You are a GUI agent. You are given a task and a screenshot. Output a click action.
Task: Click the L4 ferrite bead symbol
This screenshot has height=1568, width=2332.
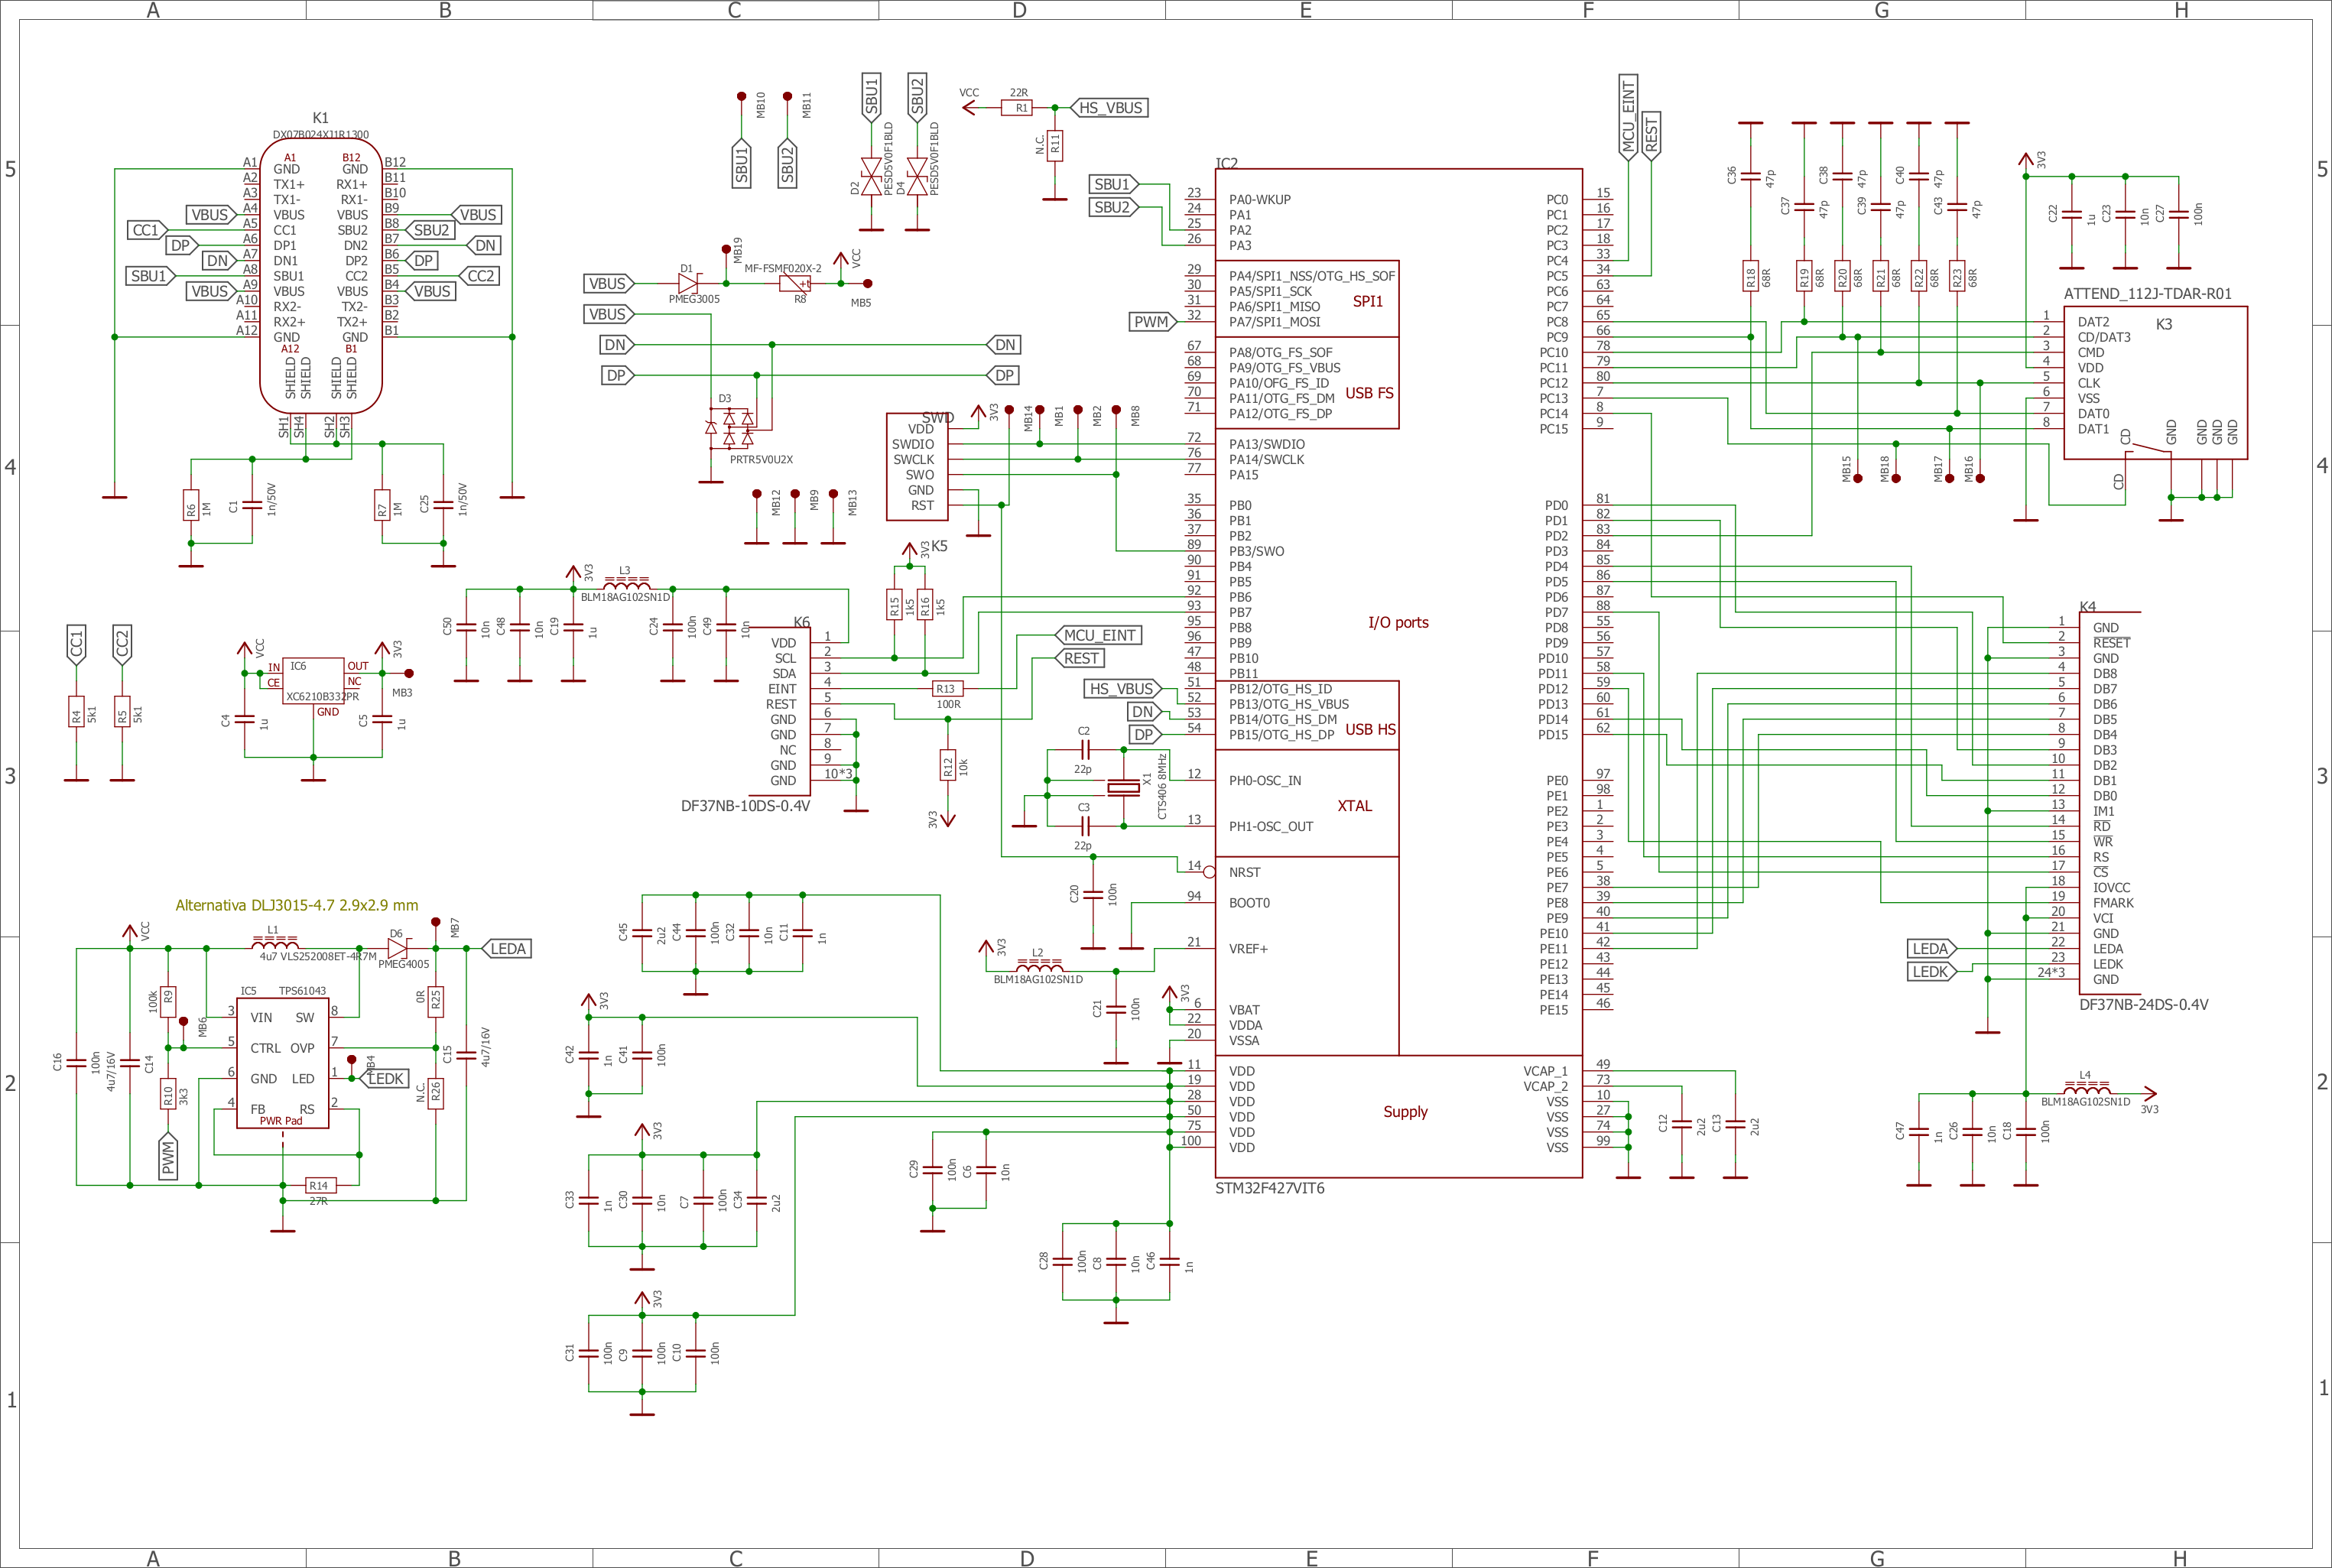coord(2087,1088)
